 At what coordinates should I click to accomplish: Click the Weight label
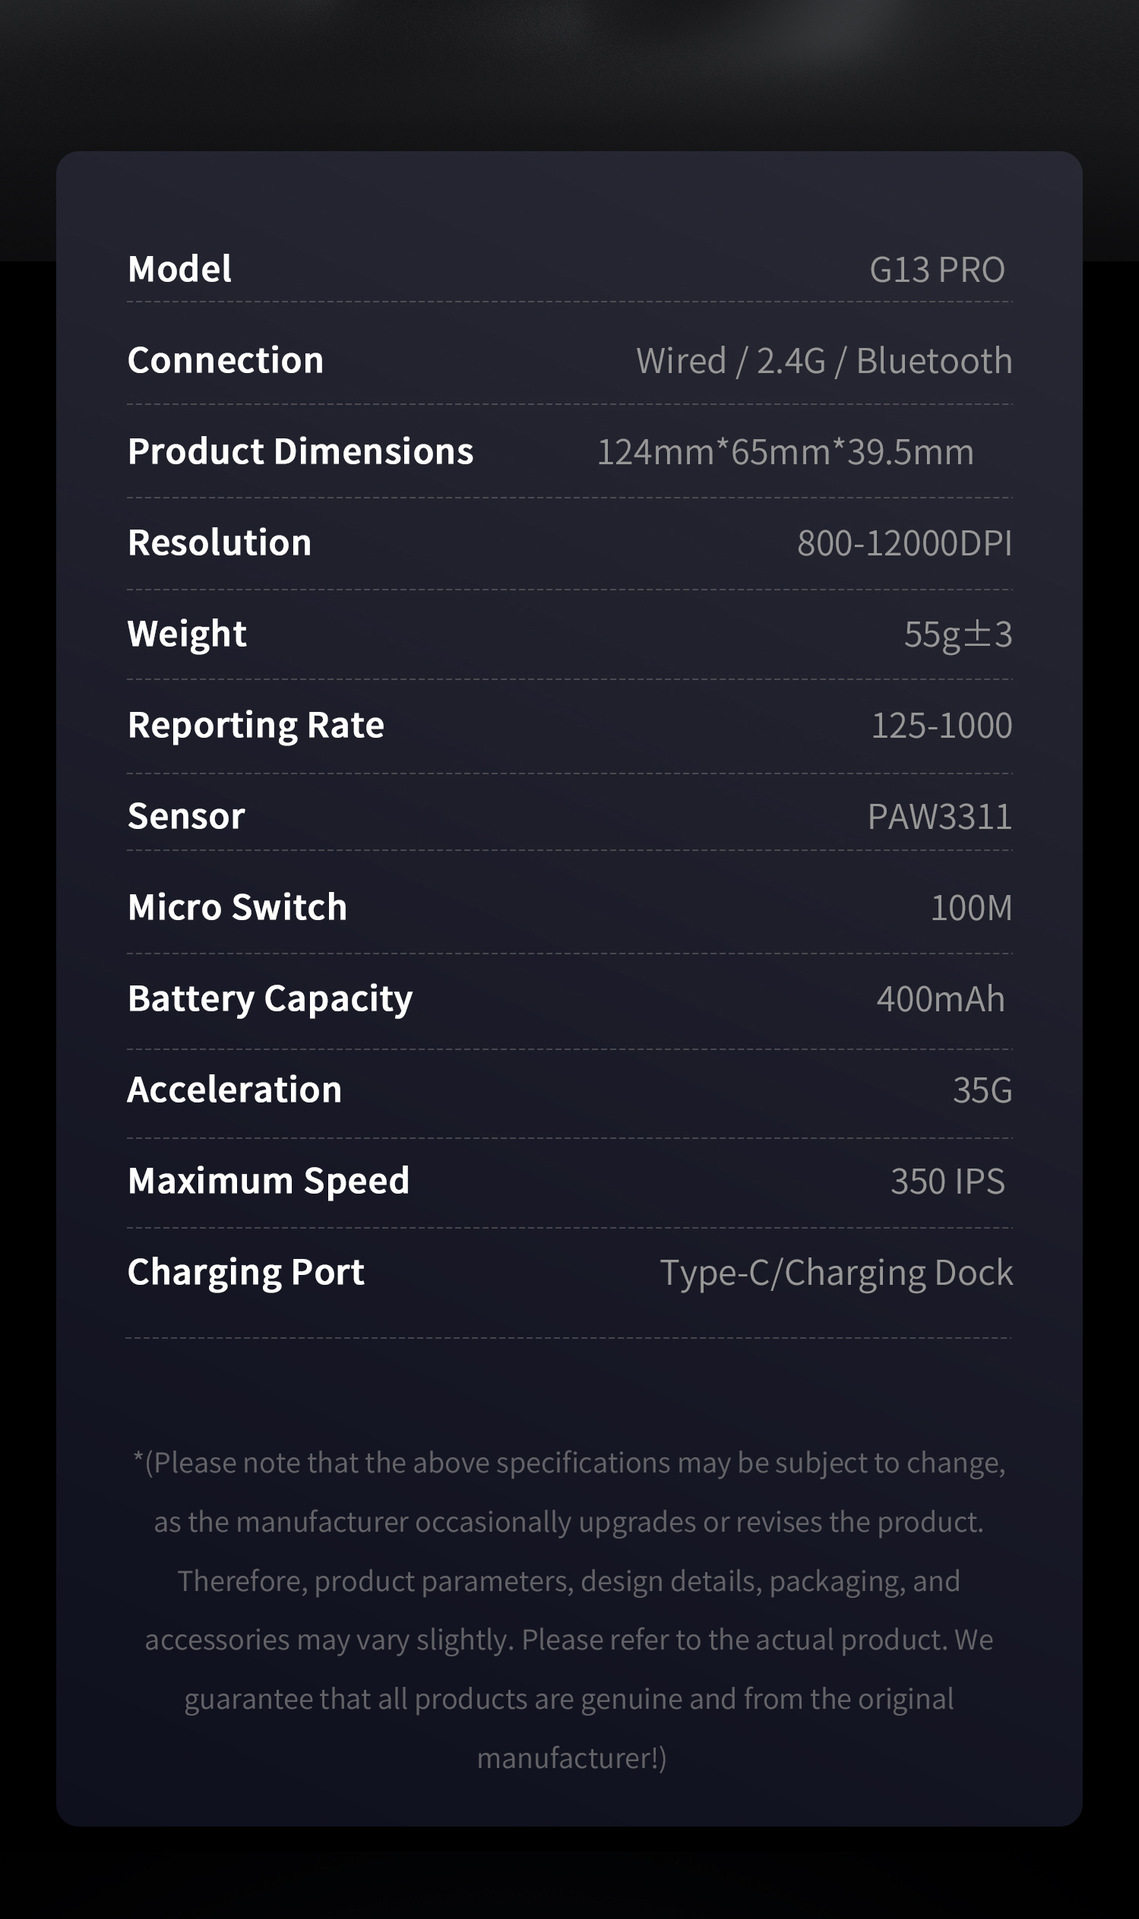[x=187, y=634]
